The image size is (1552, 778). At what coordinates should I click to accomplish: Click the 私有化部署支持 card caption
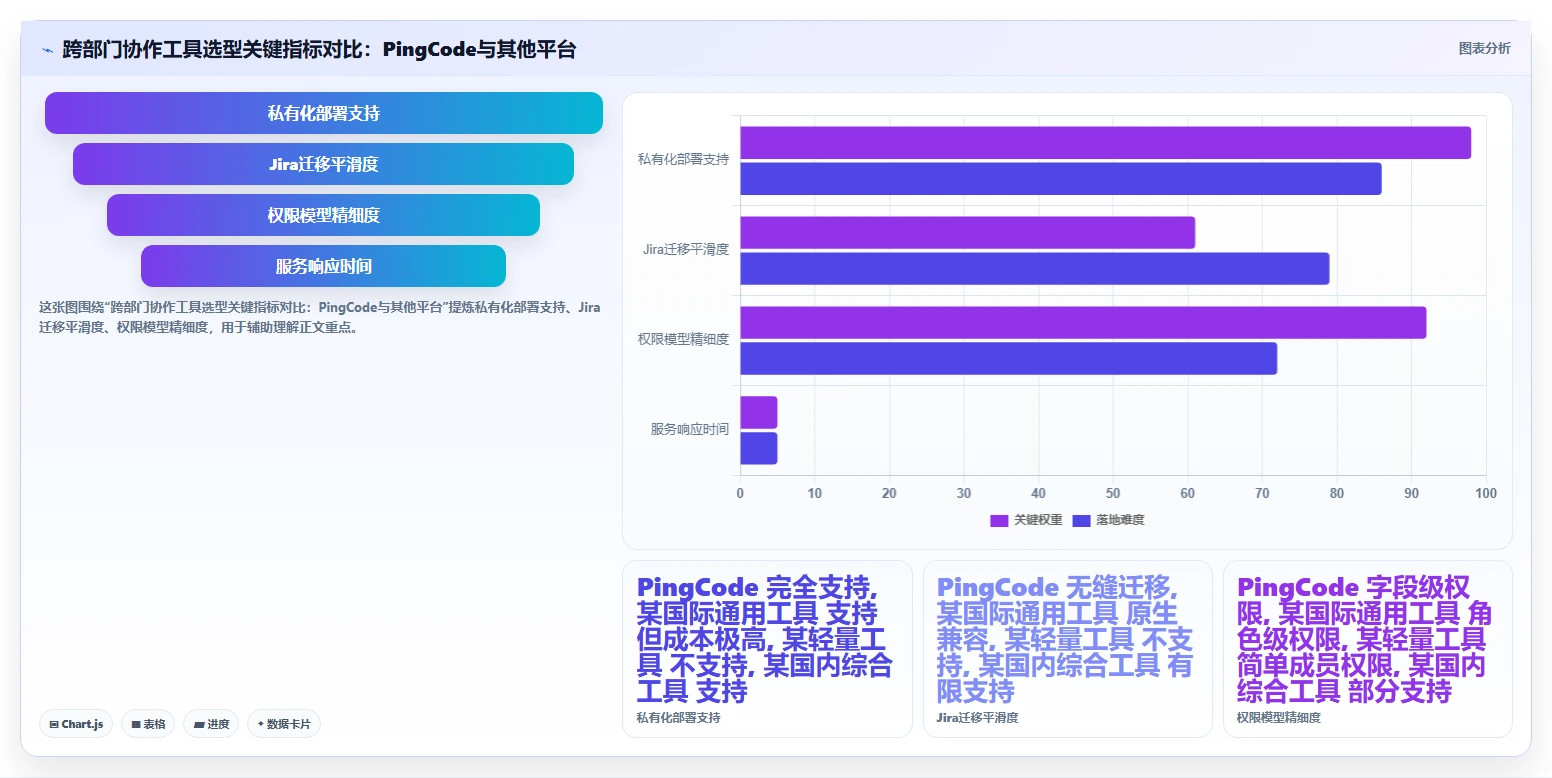(678, 718)
